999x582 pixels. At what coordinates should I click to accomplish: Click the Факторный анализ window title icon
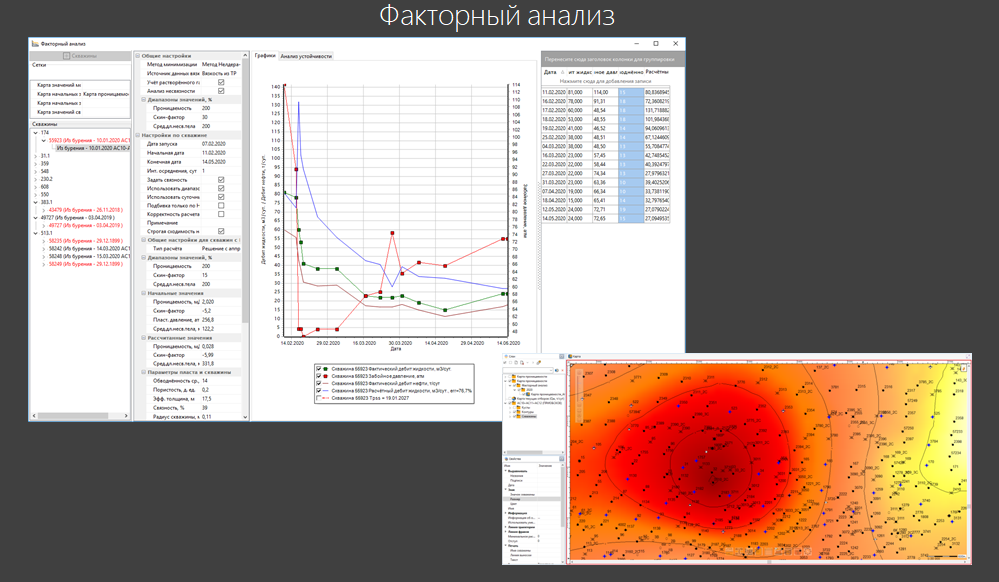(35, 44)
